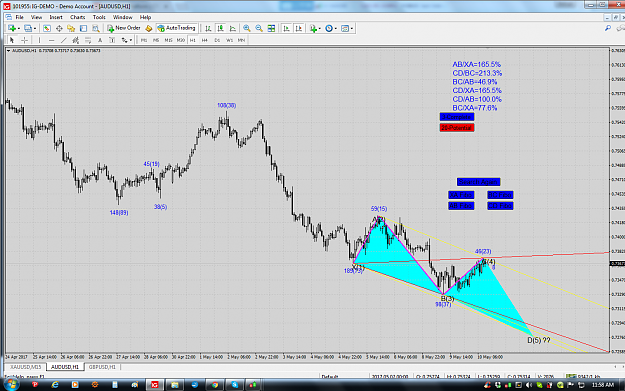Open the File menu
This screenshot has width=625, height=391.
click(x=19, y=17)
